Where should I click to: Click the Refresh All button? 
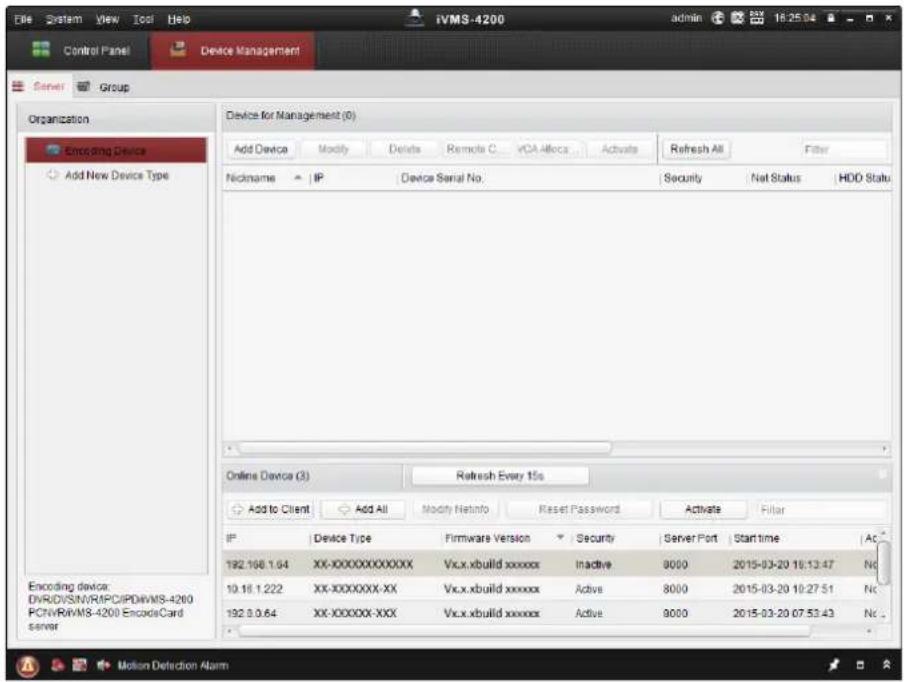[x=696, y=149]
